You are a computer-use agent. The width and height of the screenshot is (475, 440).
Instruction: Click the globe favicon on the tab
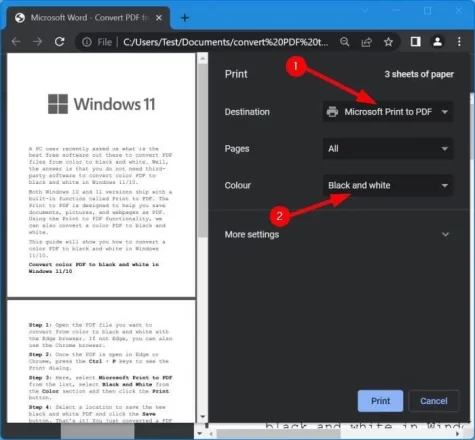tap(20, 18)
